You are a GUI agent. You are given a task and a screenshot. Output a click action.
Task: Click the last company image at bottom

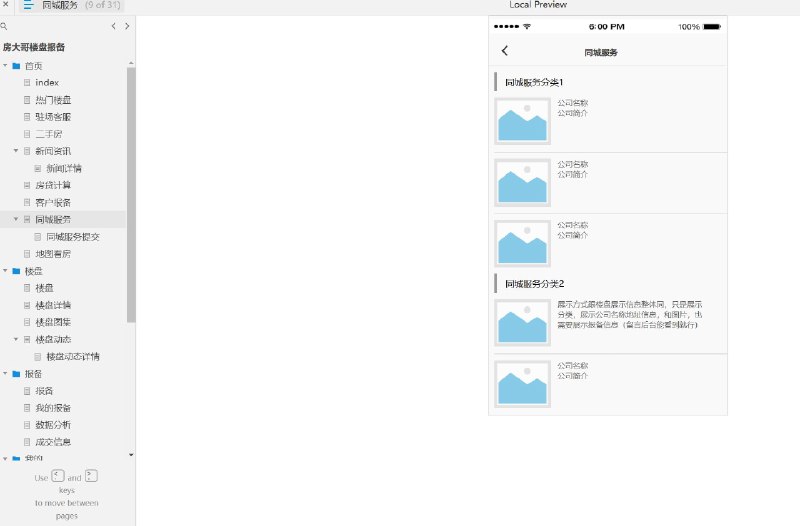pos(522,384)
